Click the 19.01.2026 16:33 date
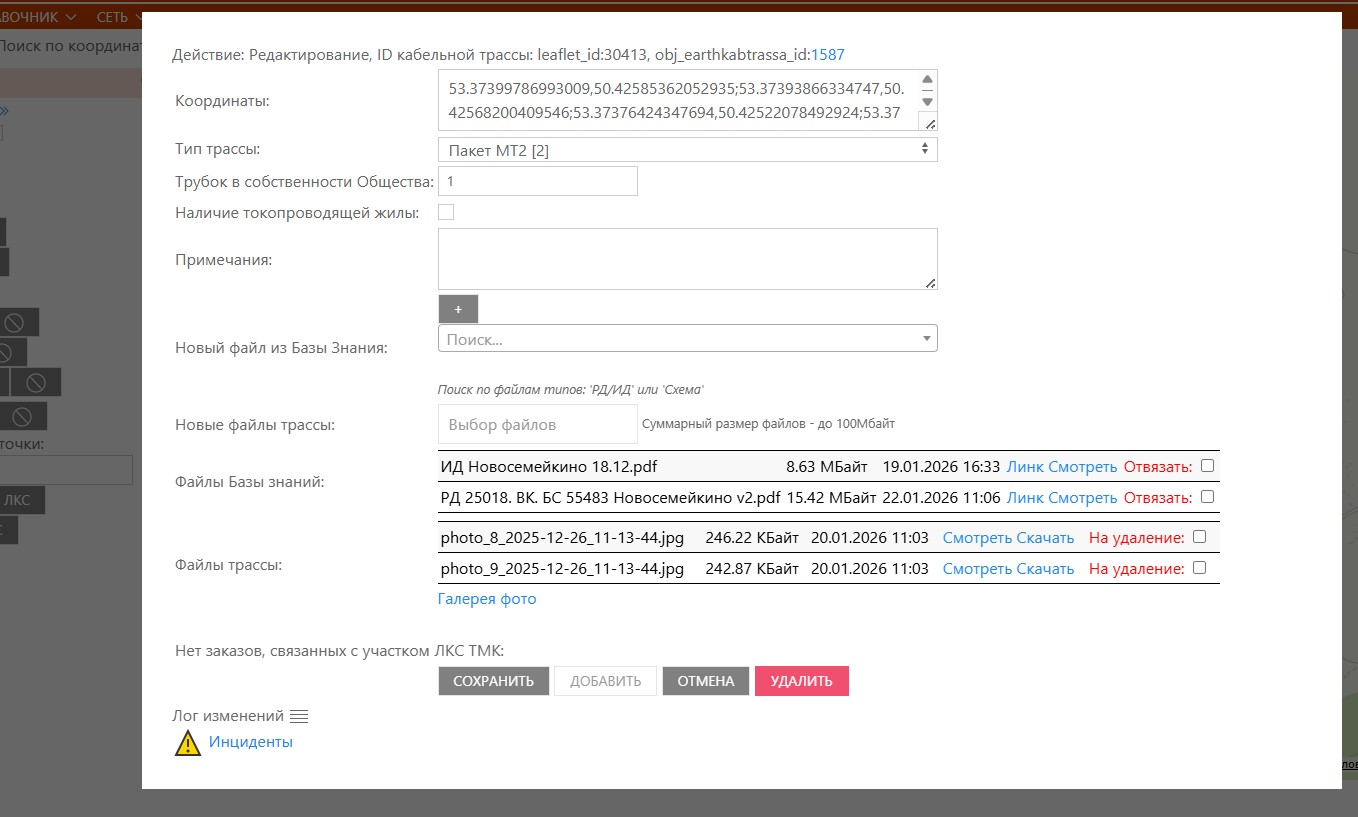1358x817 pixels. click(941, 466)
